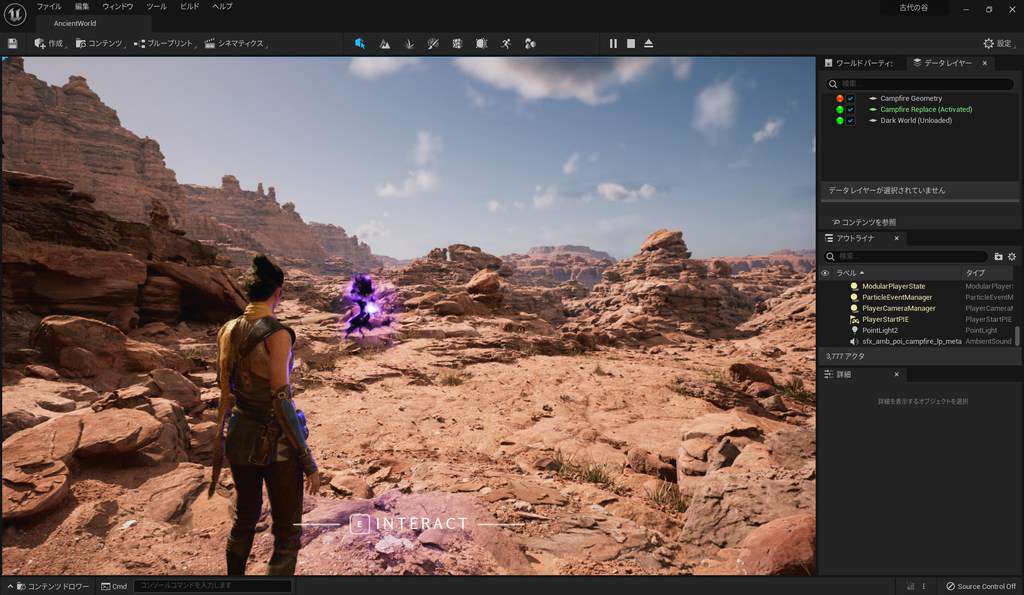Viewport: 1024px width, 595px height.
Task: Toggle Campfire Geometry layer checkbox
Action: pyautogui.click(x=850, y=99)
